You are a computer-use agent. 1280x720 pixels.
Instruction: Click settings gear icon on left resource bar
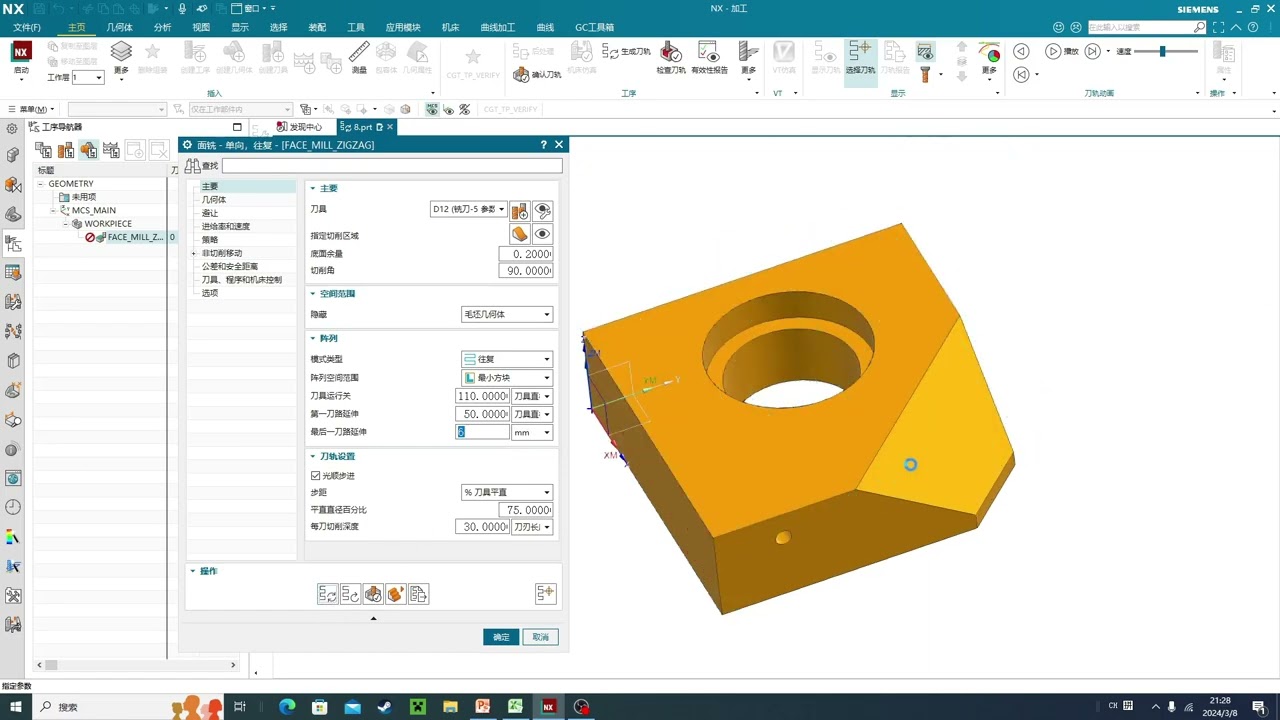coord(12,128)
